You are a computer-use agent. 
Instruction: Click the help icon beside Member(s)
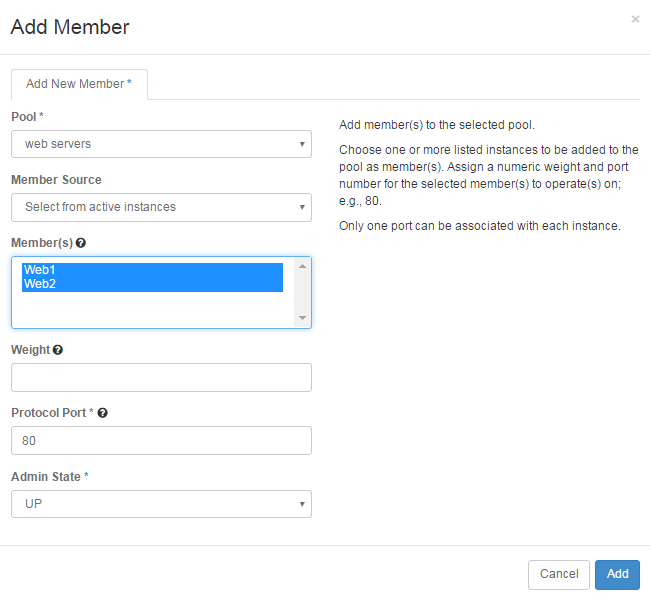[x=80, y=243]
